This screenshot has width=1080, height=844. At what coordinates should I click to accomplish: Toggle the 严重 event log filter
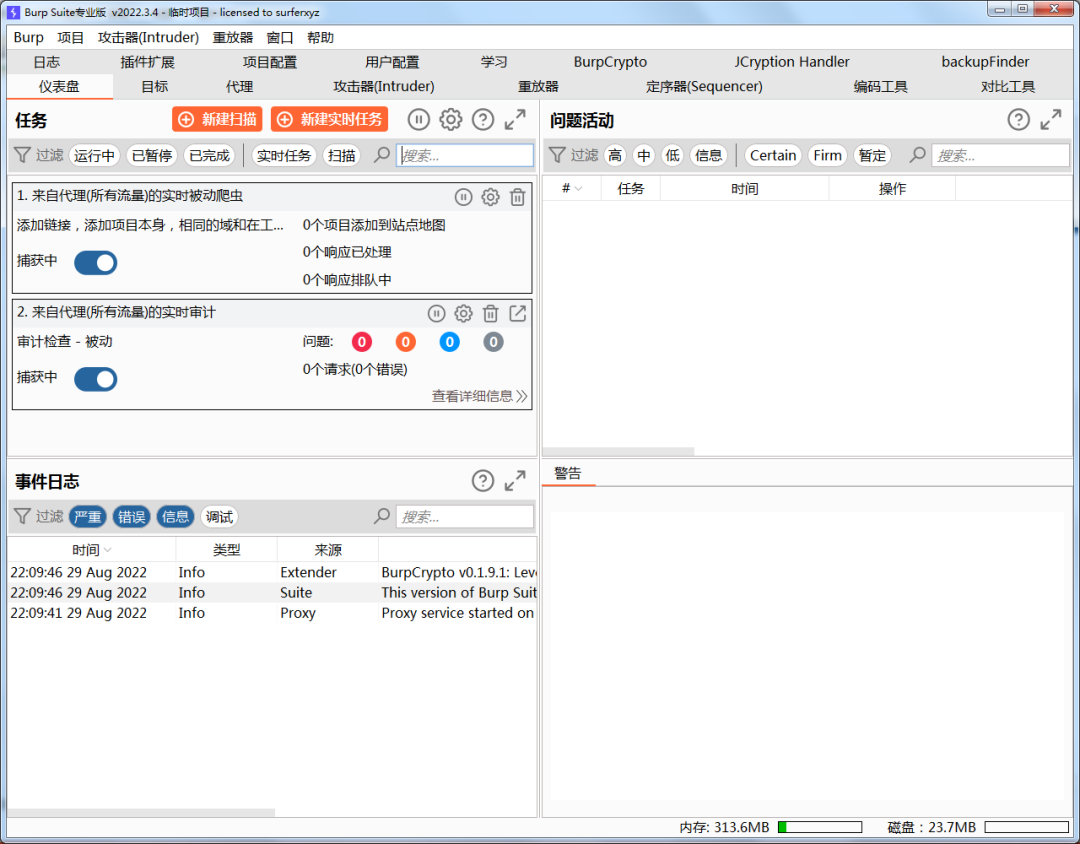tap(87, 517)
